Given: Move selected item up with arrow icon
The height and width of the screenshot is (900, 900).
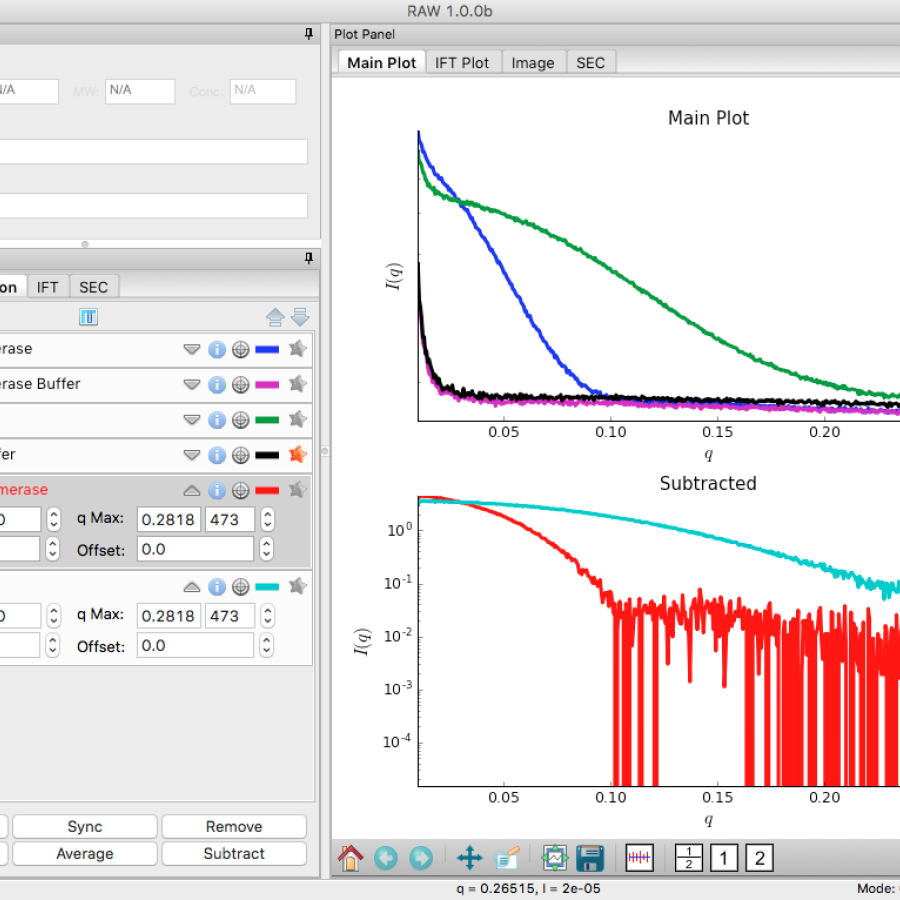Looking at the screenshot, I should click(x=276, y=317).
